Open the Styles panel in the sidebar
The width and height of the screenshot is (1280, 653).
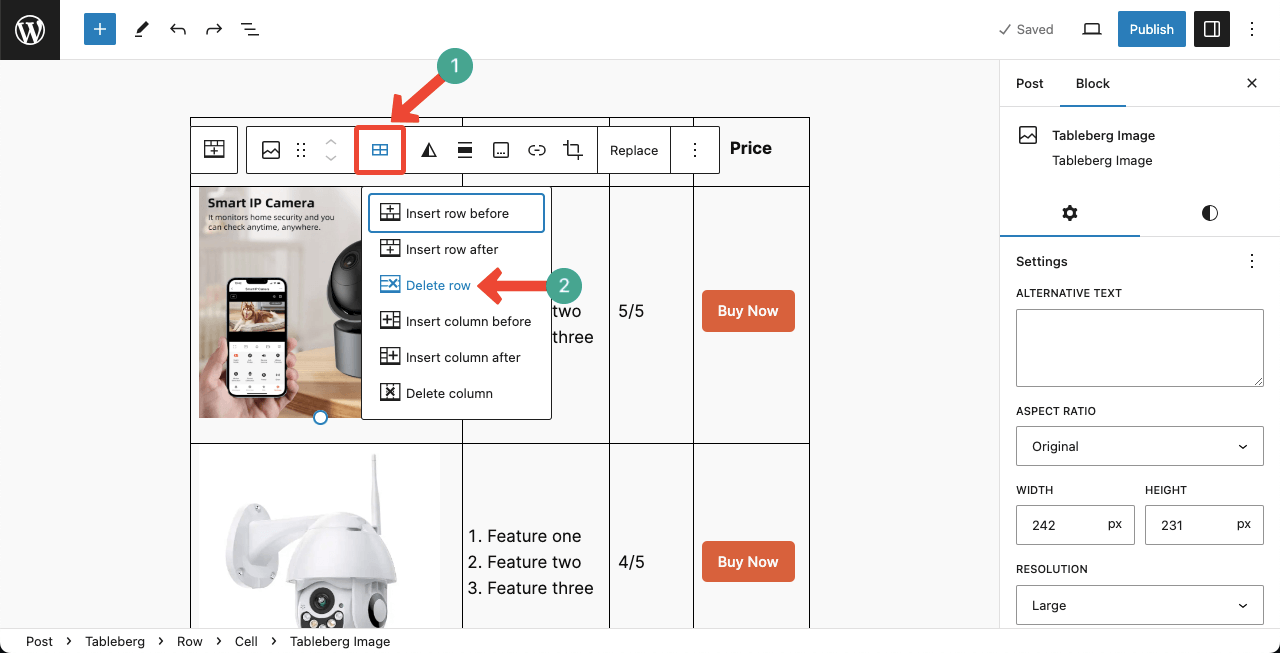(1209, 213)
